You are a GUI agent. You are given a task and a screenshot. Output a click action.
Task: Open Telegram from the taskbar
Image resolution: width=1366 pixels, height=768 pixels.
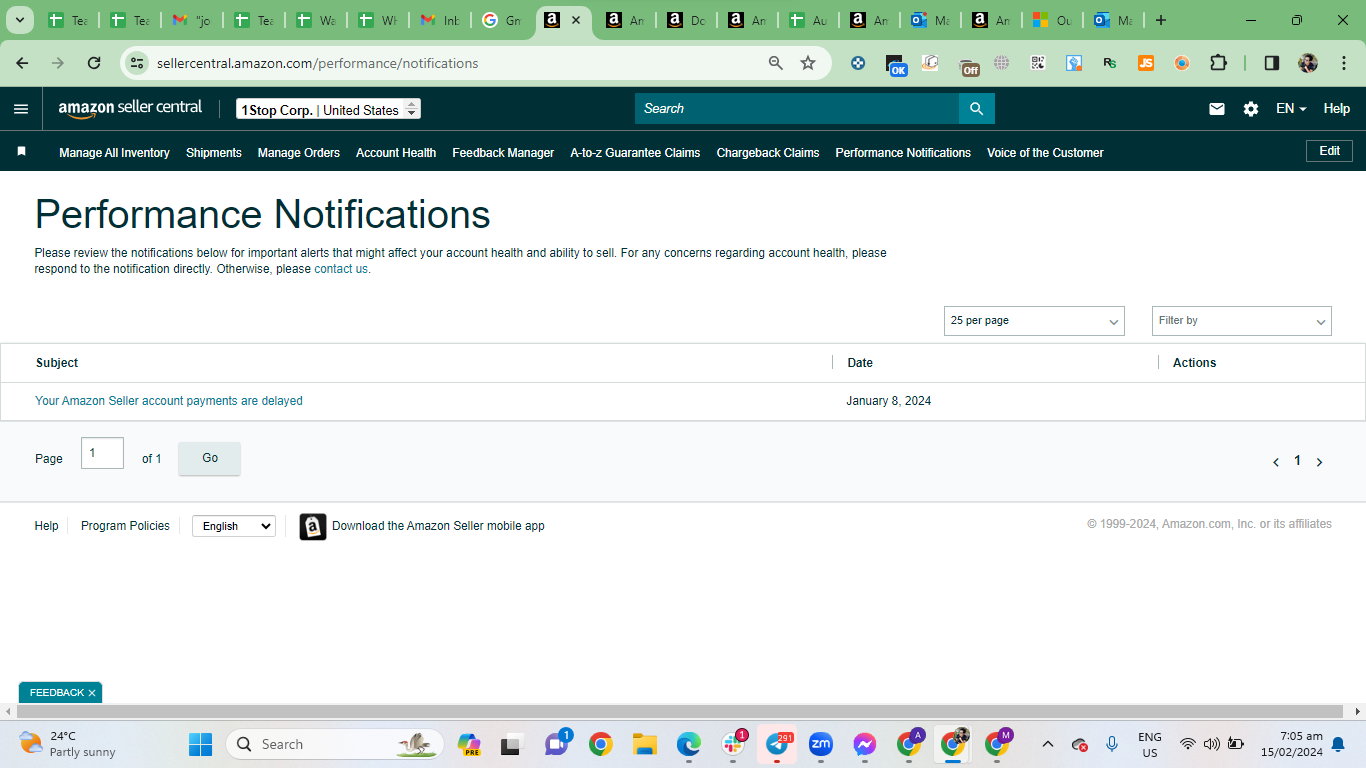click(777, 744)
